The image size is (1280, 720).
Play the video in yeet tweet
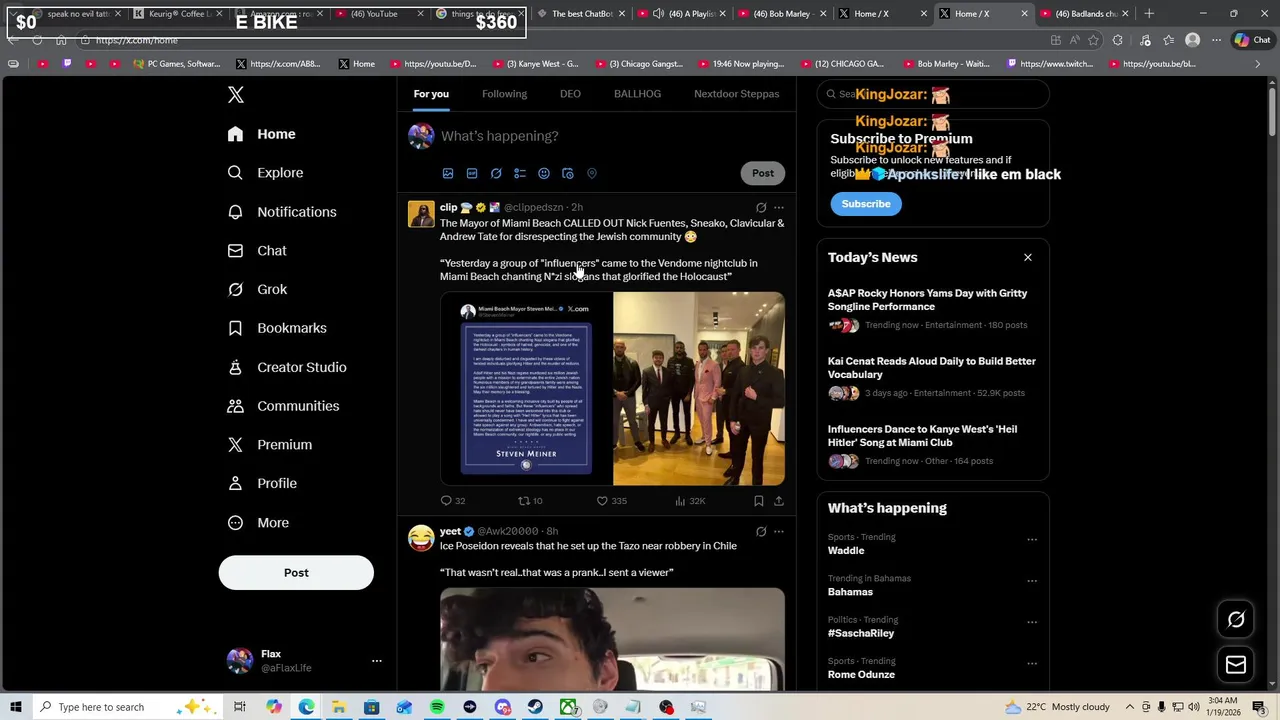point(612,639)
